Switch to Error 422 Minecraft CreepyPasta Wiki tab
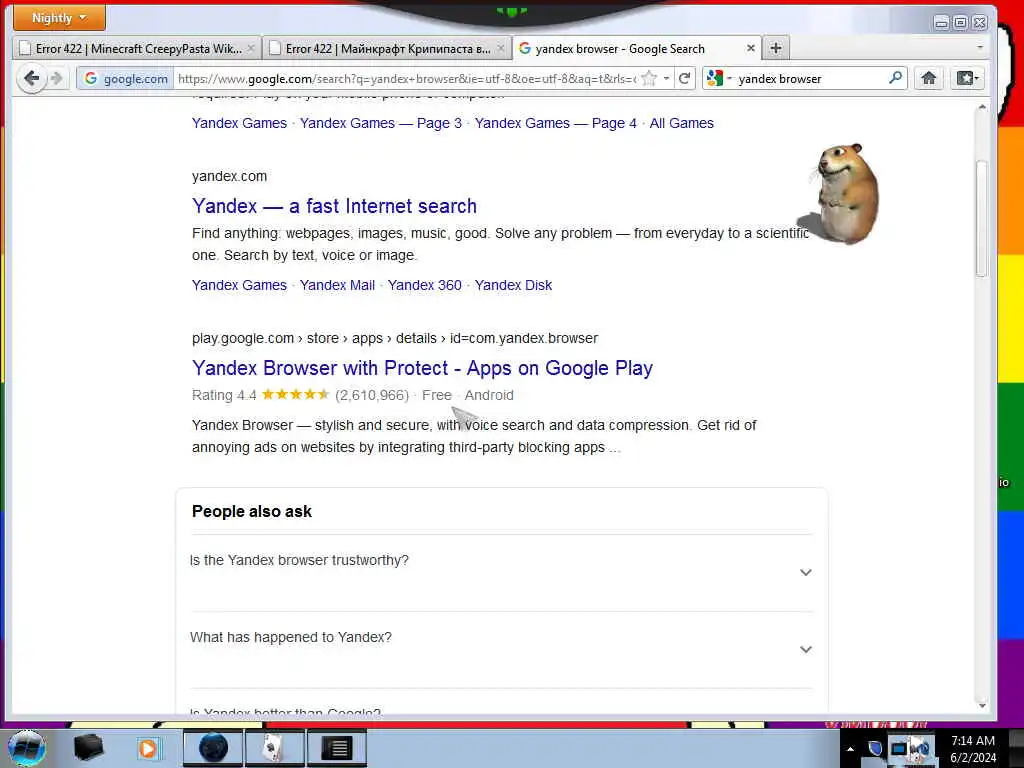The width and height of the screenshot is (1024, 768). click(137, 48)
